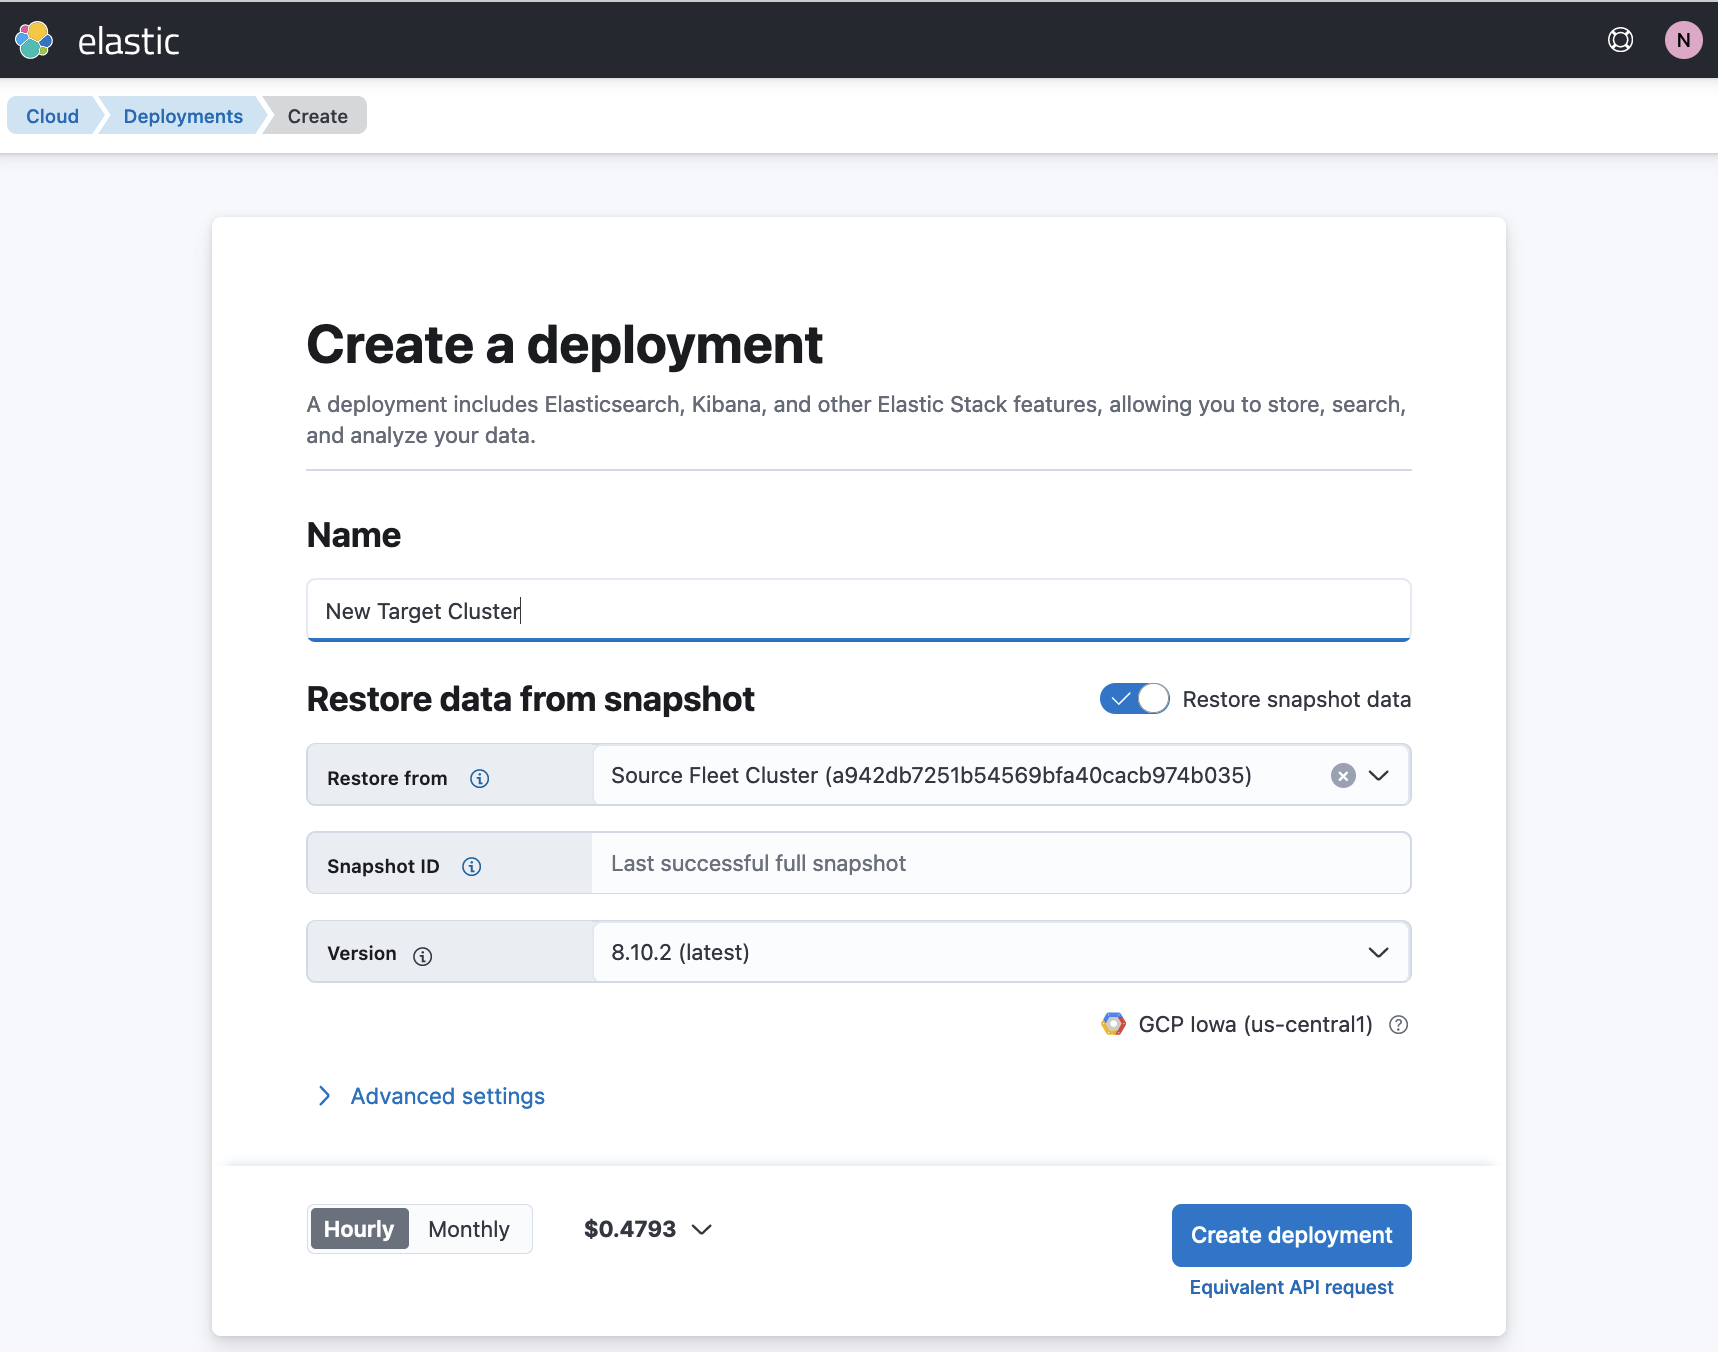This screenshot has height=1352, width=1718.
Task: Go to Cloud in the breadcrumb trail
Action: point(51,116)
